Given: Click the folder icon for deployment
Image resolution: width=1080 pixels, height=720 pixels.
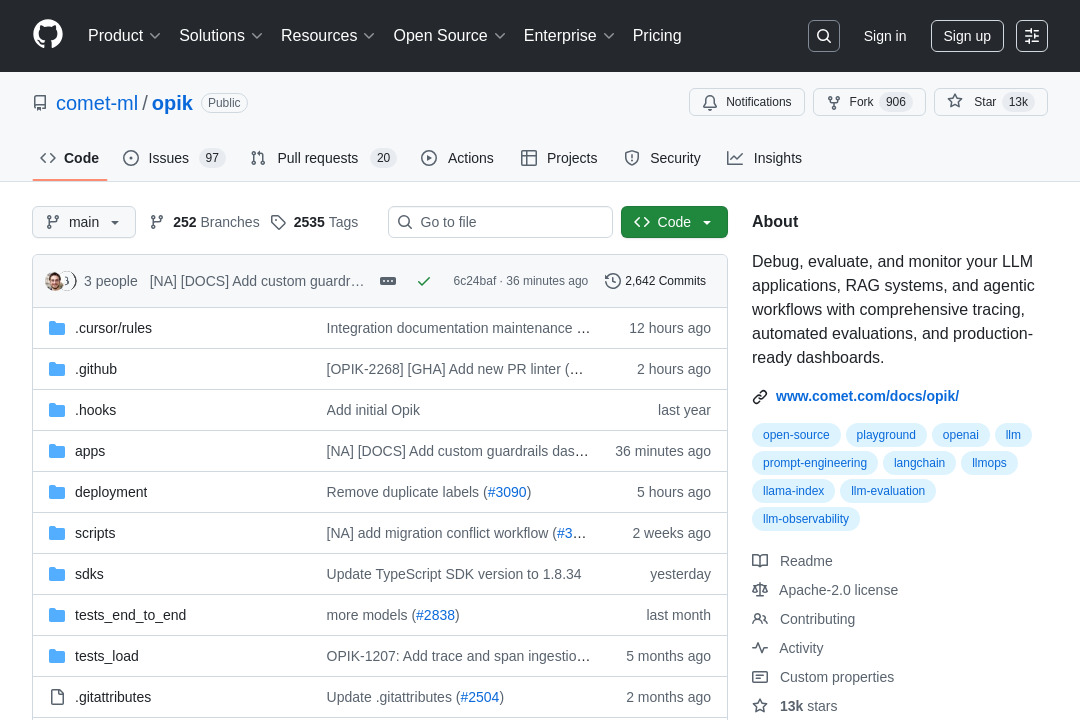Looking at the screenshot, I should click(x=57, y=492).
